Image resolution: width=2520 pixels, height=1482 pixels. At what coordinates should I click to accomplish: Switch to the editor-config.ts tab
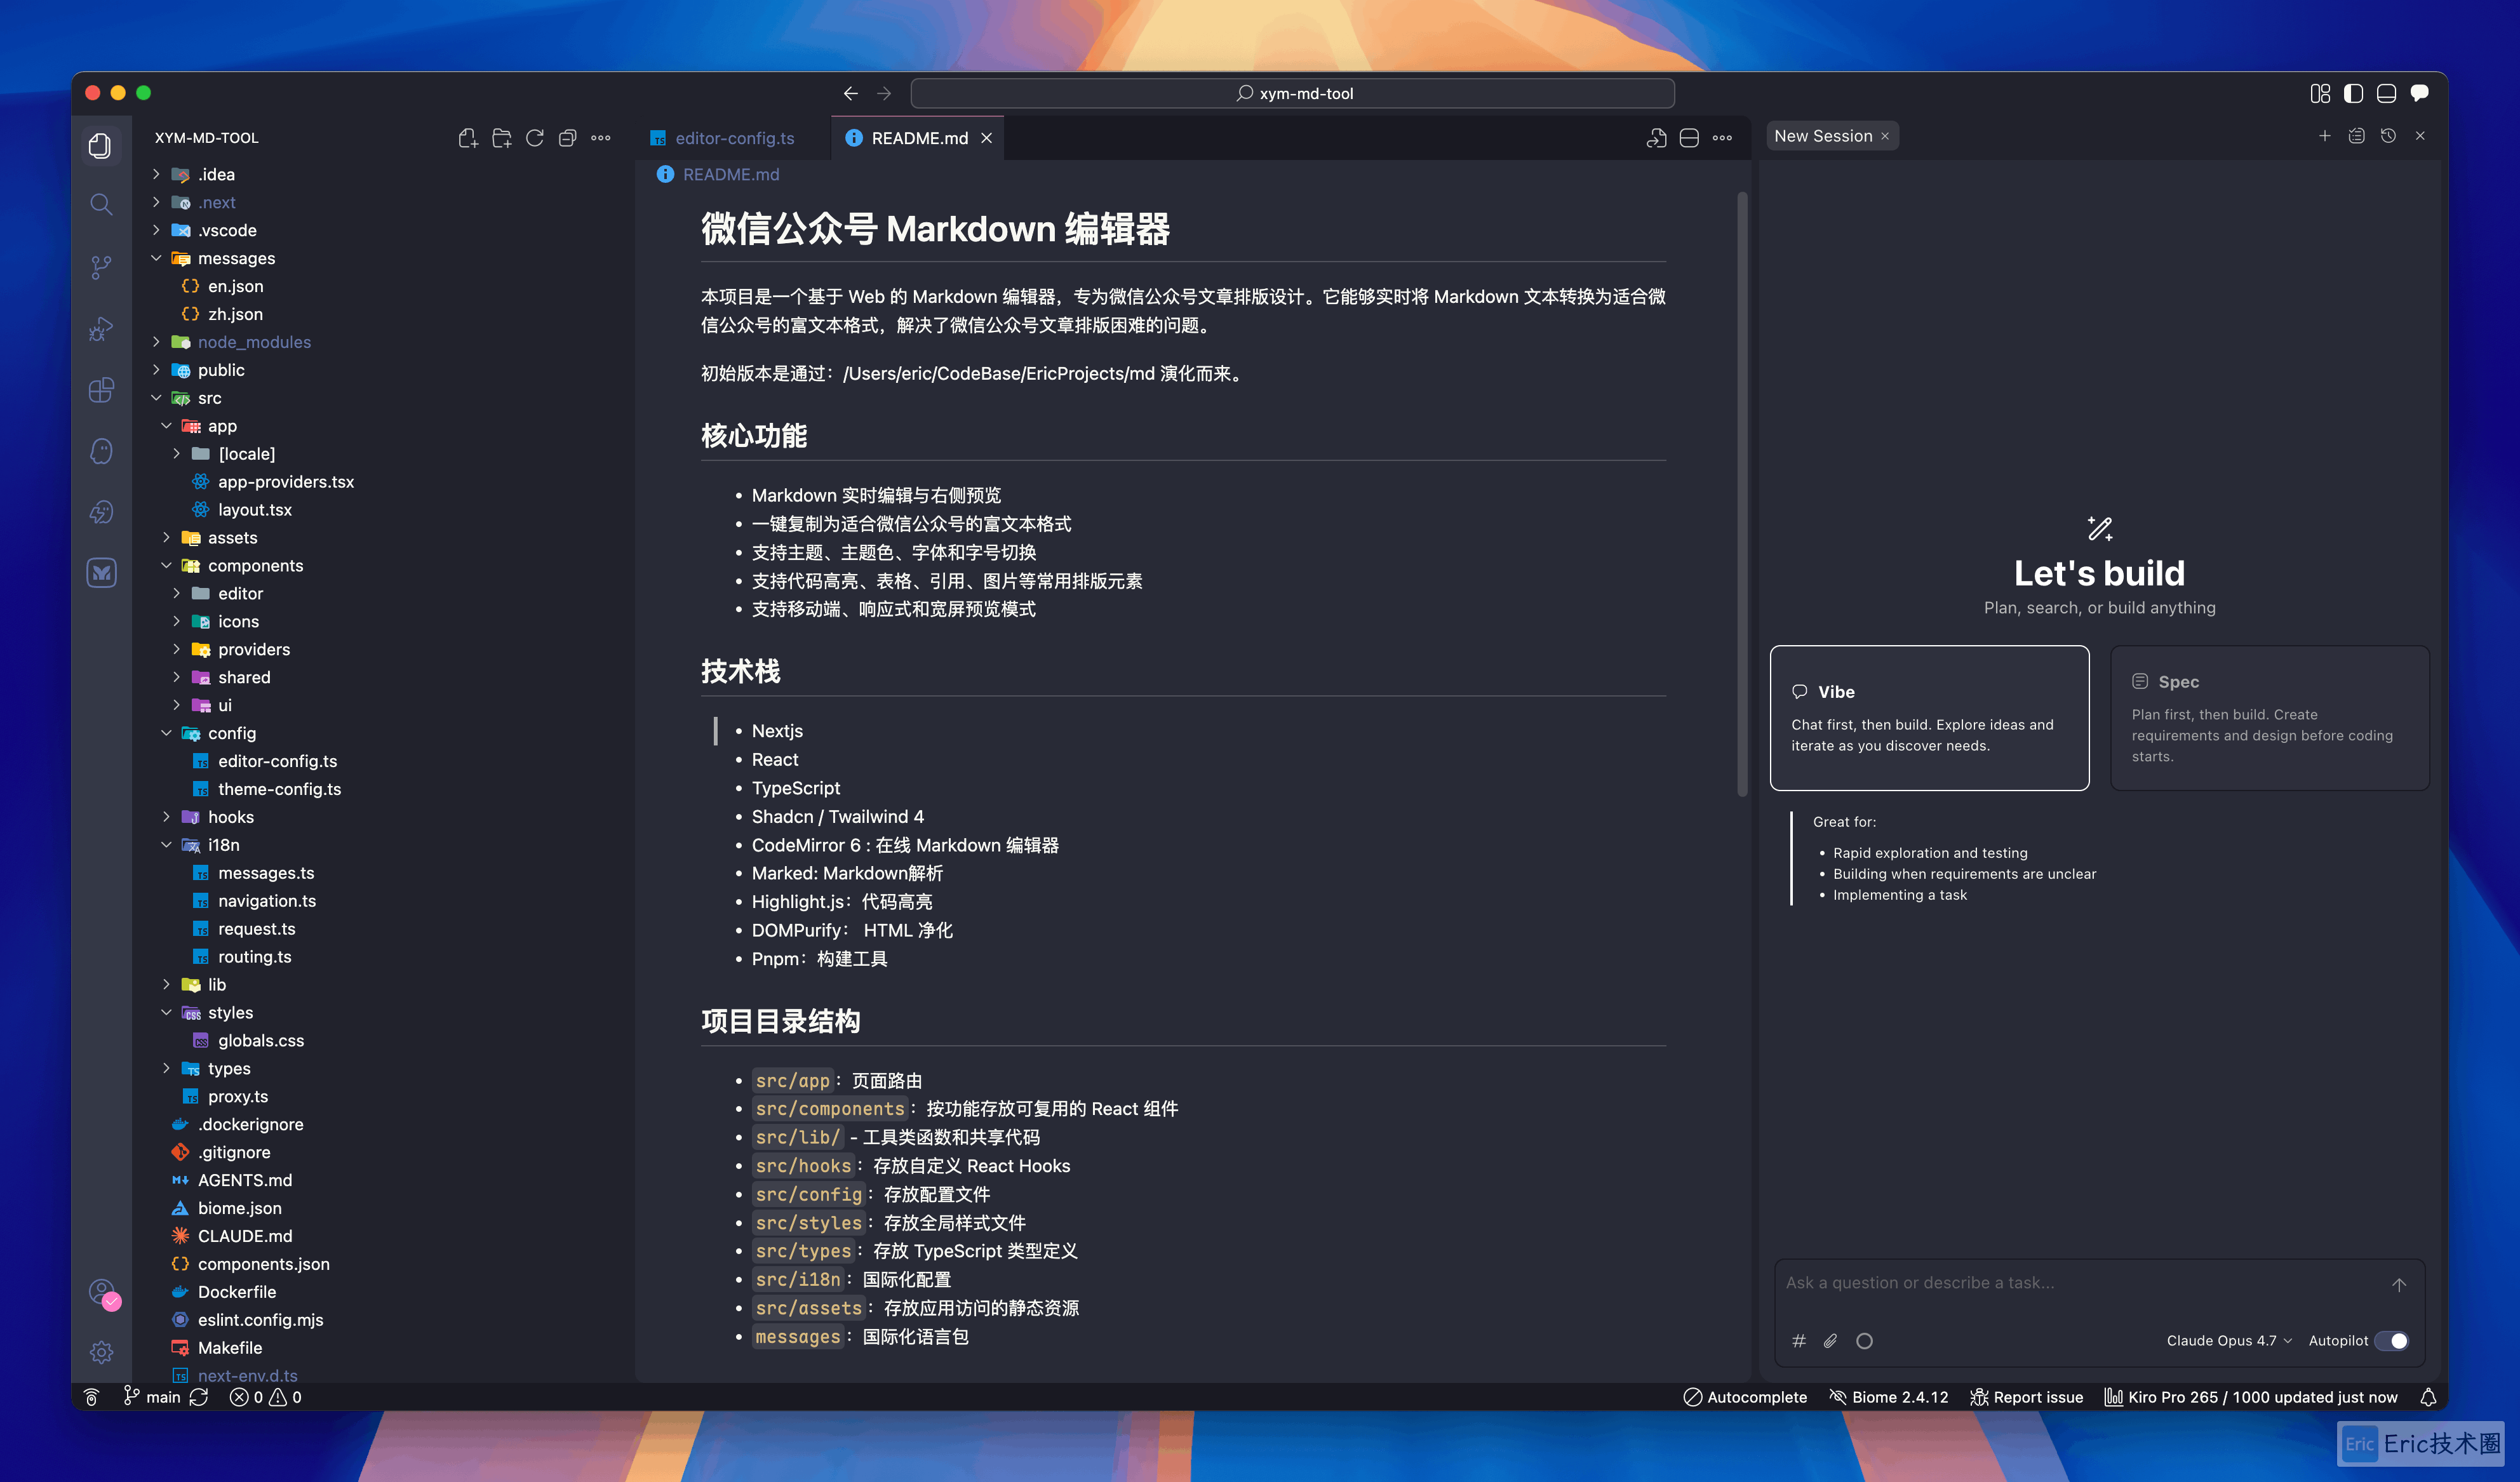[732, 138]
